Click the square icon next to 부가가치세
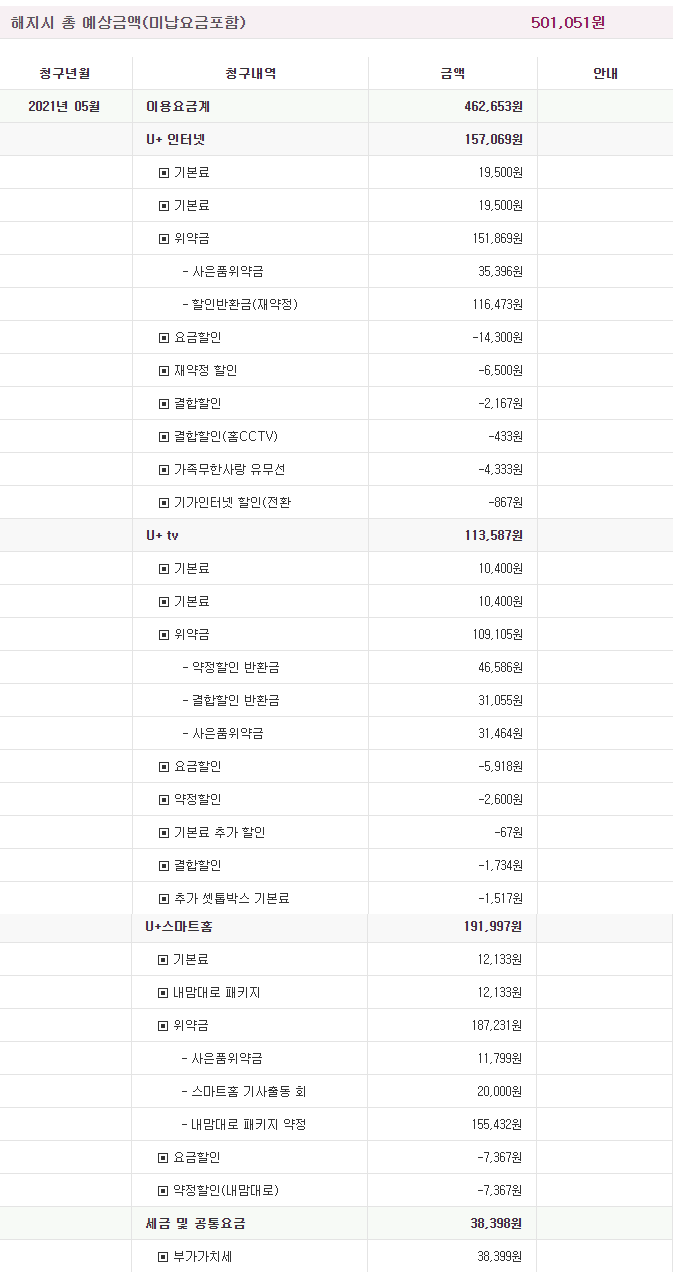 163,1257
